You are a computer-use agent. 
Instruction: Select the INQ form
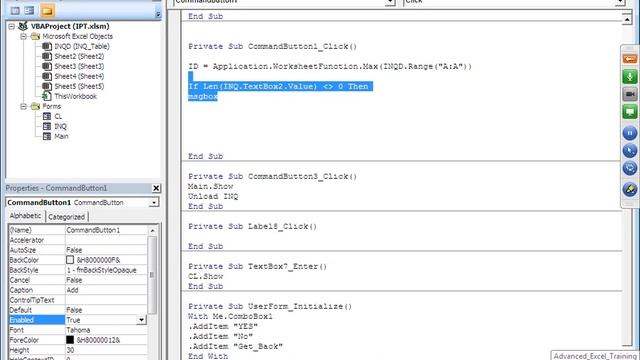(x=60, y=127)
